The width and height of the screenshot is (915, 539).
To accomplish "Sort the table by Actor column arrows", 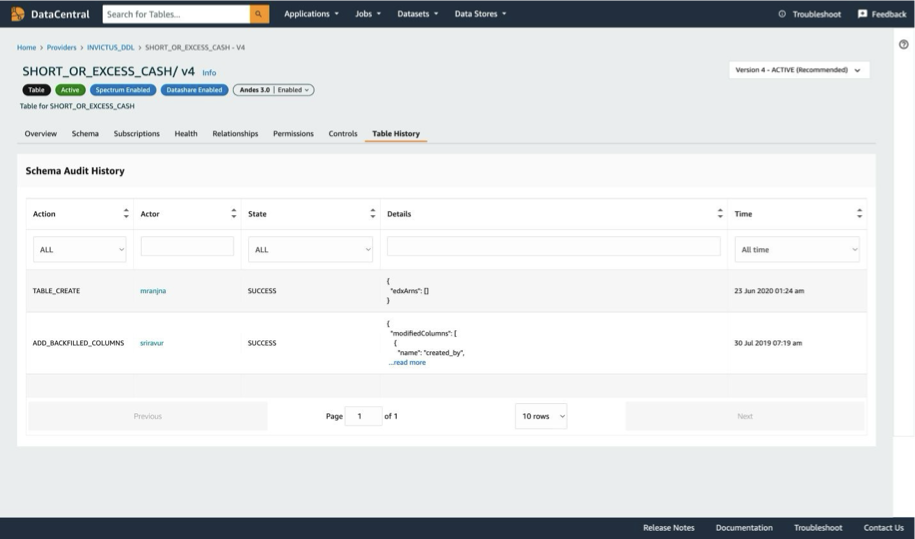I will point(233,214).
